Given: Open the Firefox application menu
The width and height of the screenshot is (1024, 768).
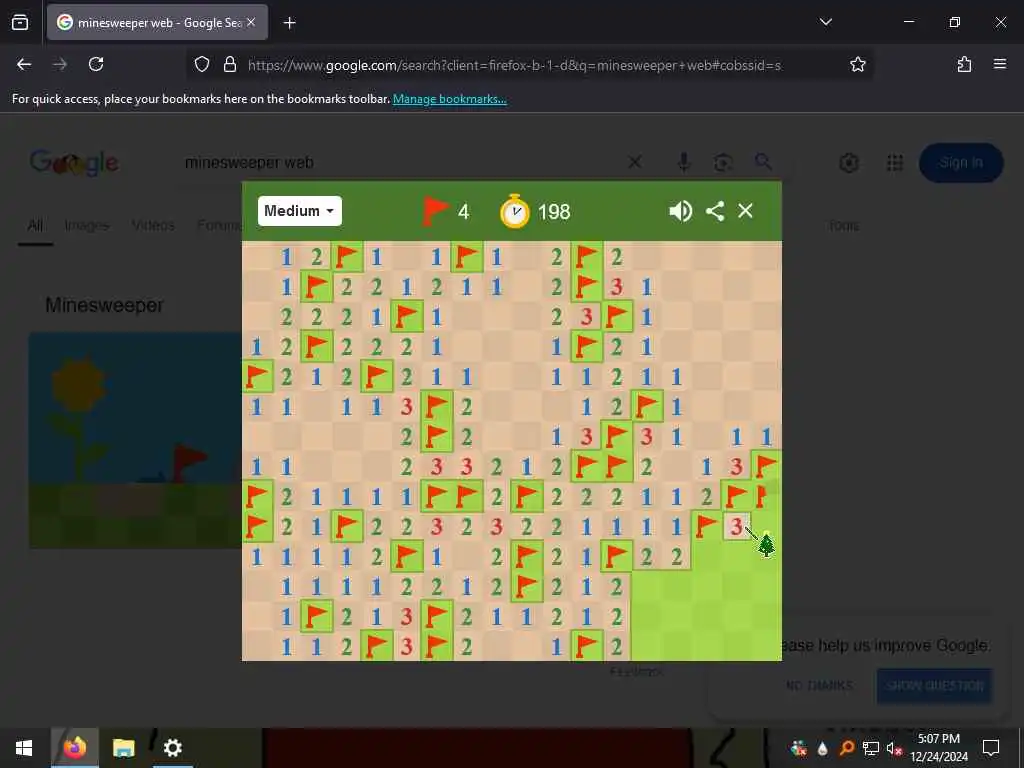Looking at the screenshot, I should [x=1000, y=64].
